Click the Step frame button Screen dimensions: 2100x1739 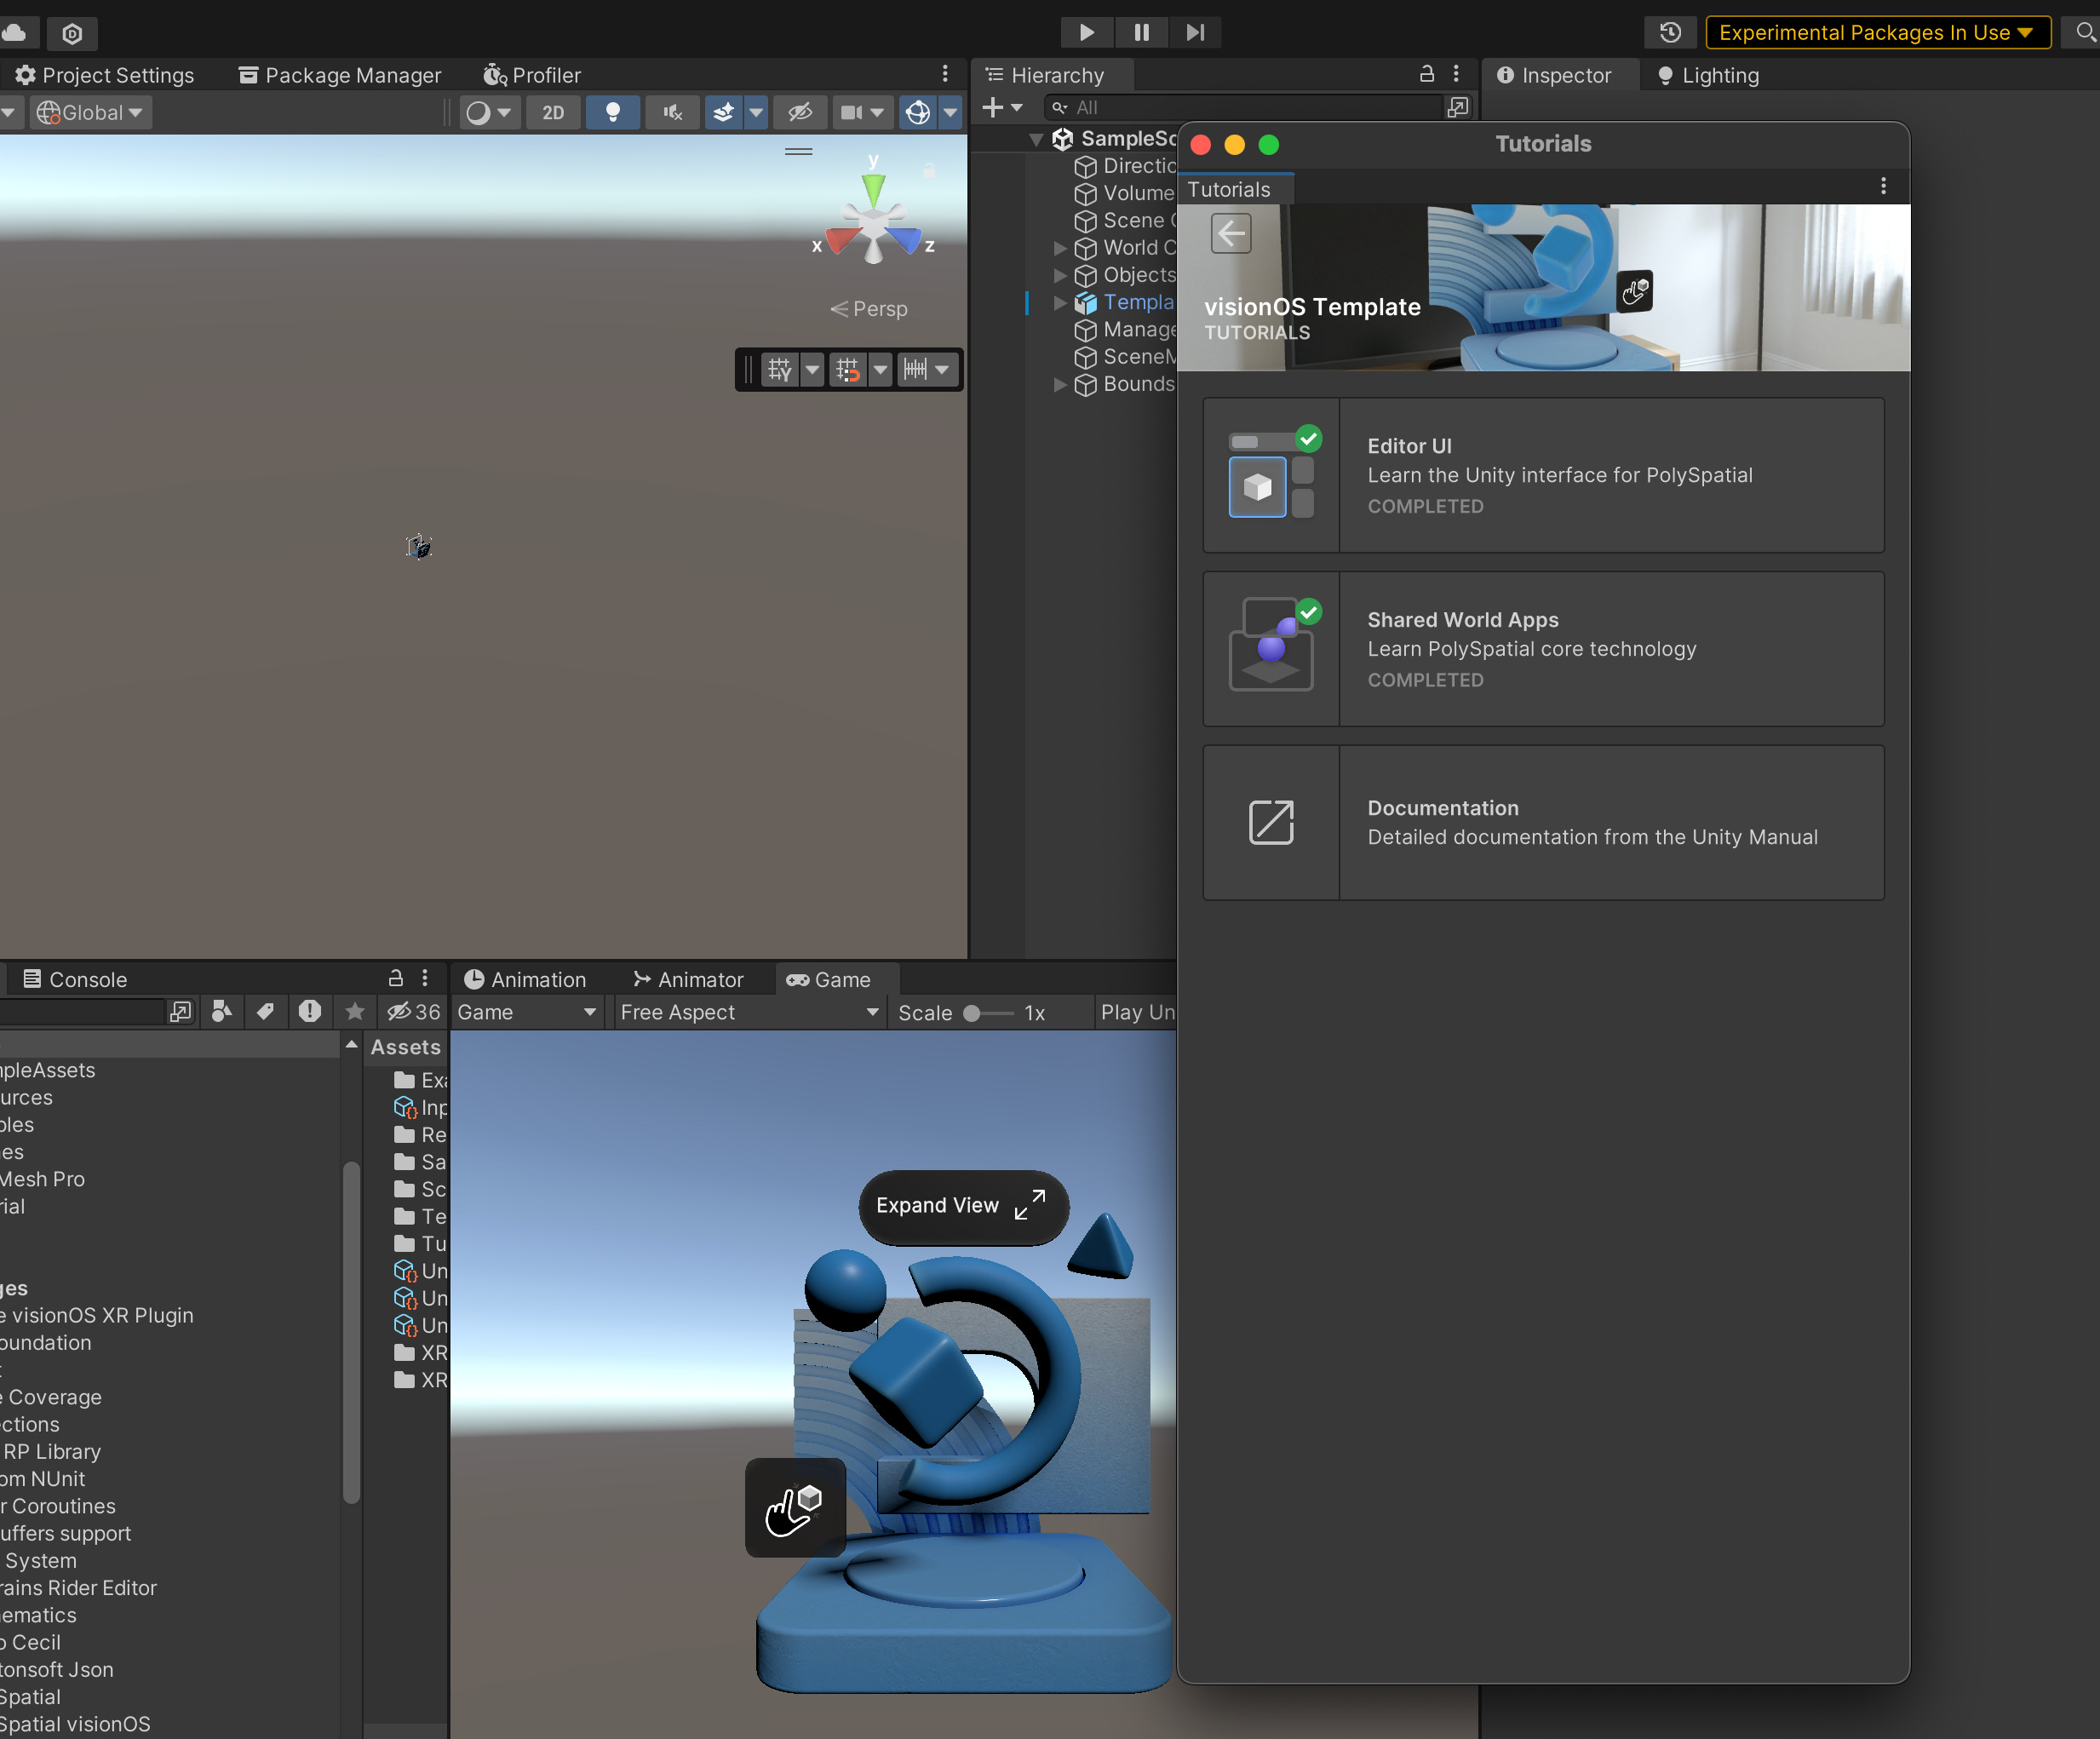pyautogui.click(x=1195, y=32)
